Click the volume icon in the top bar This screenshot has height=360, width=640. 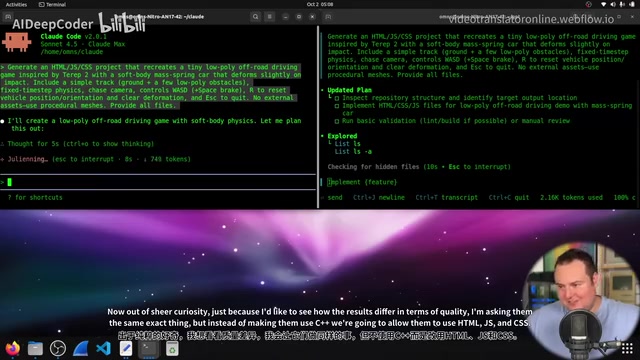613,4
